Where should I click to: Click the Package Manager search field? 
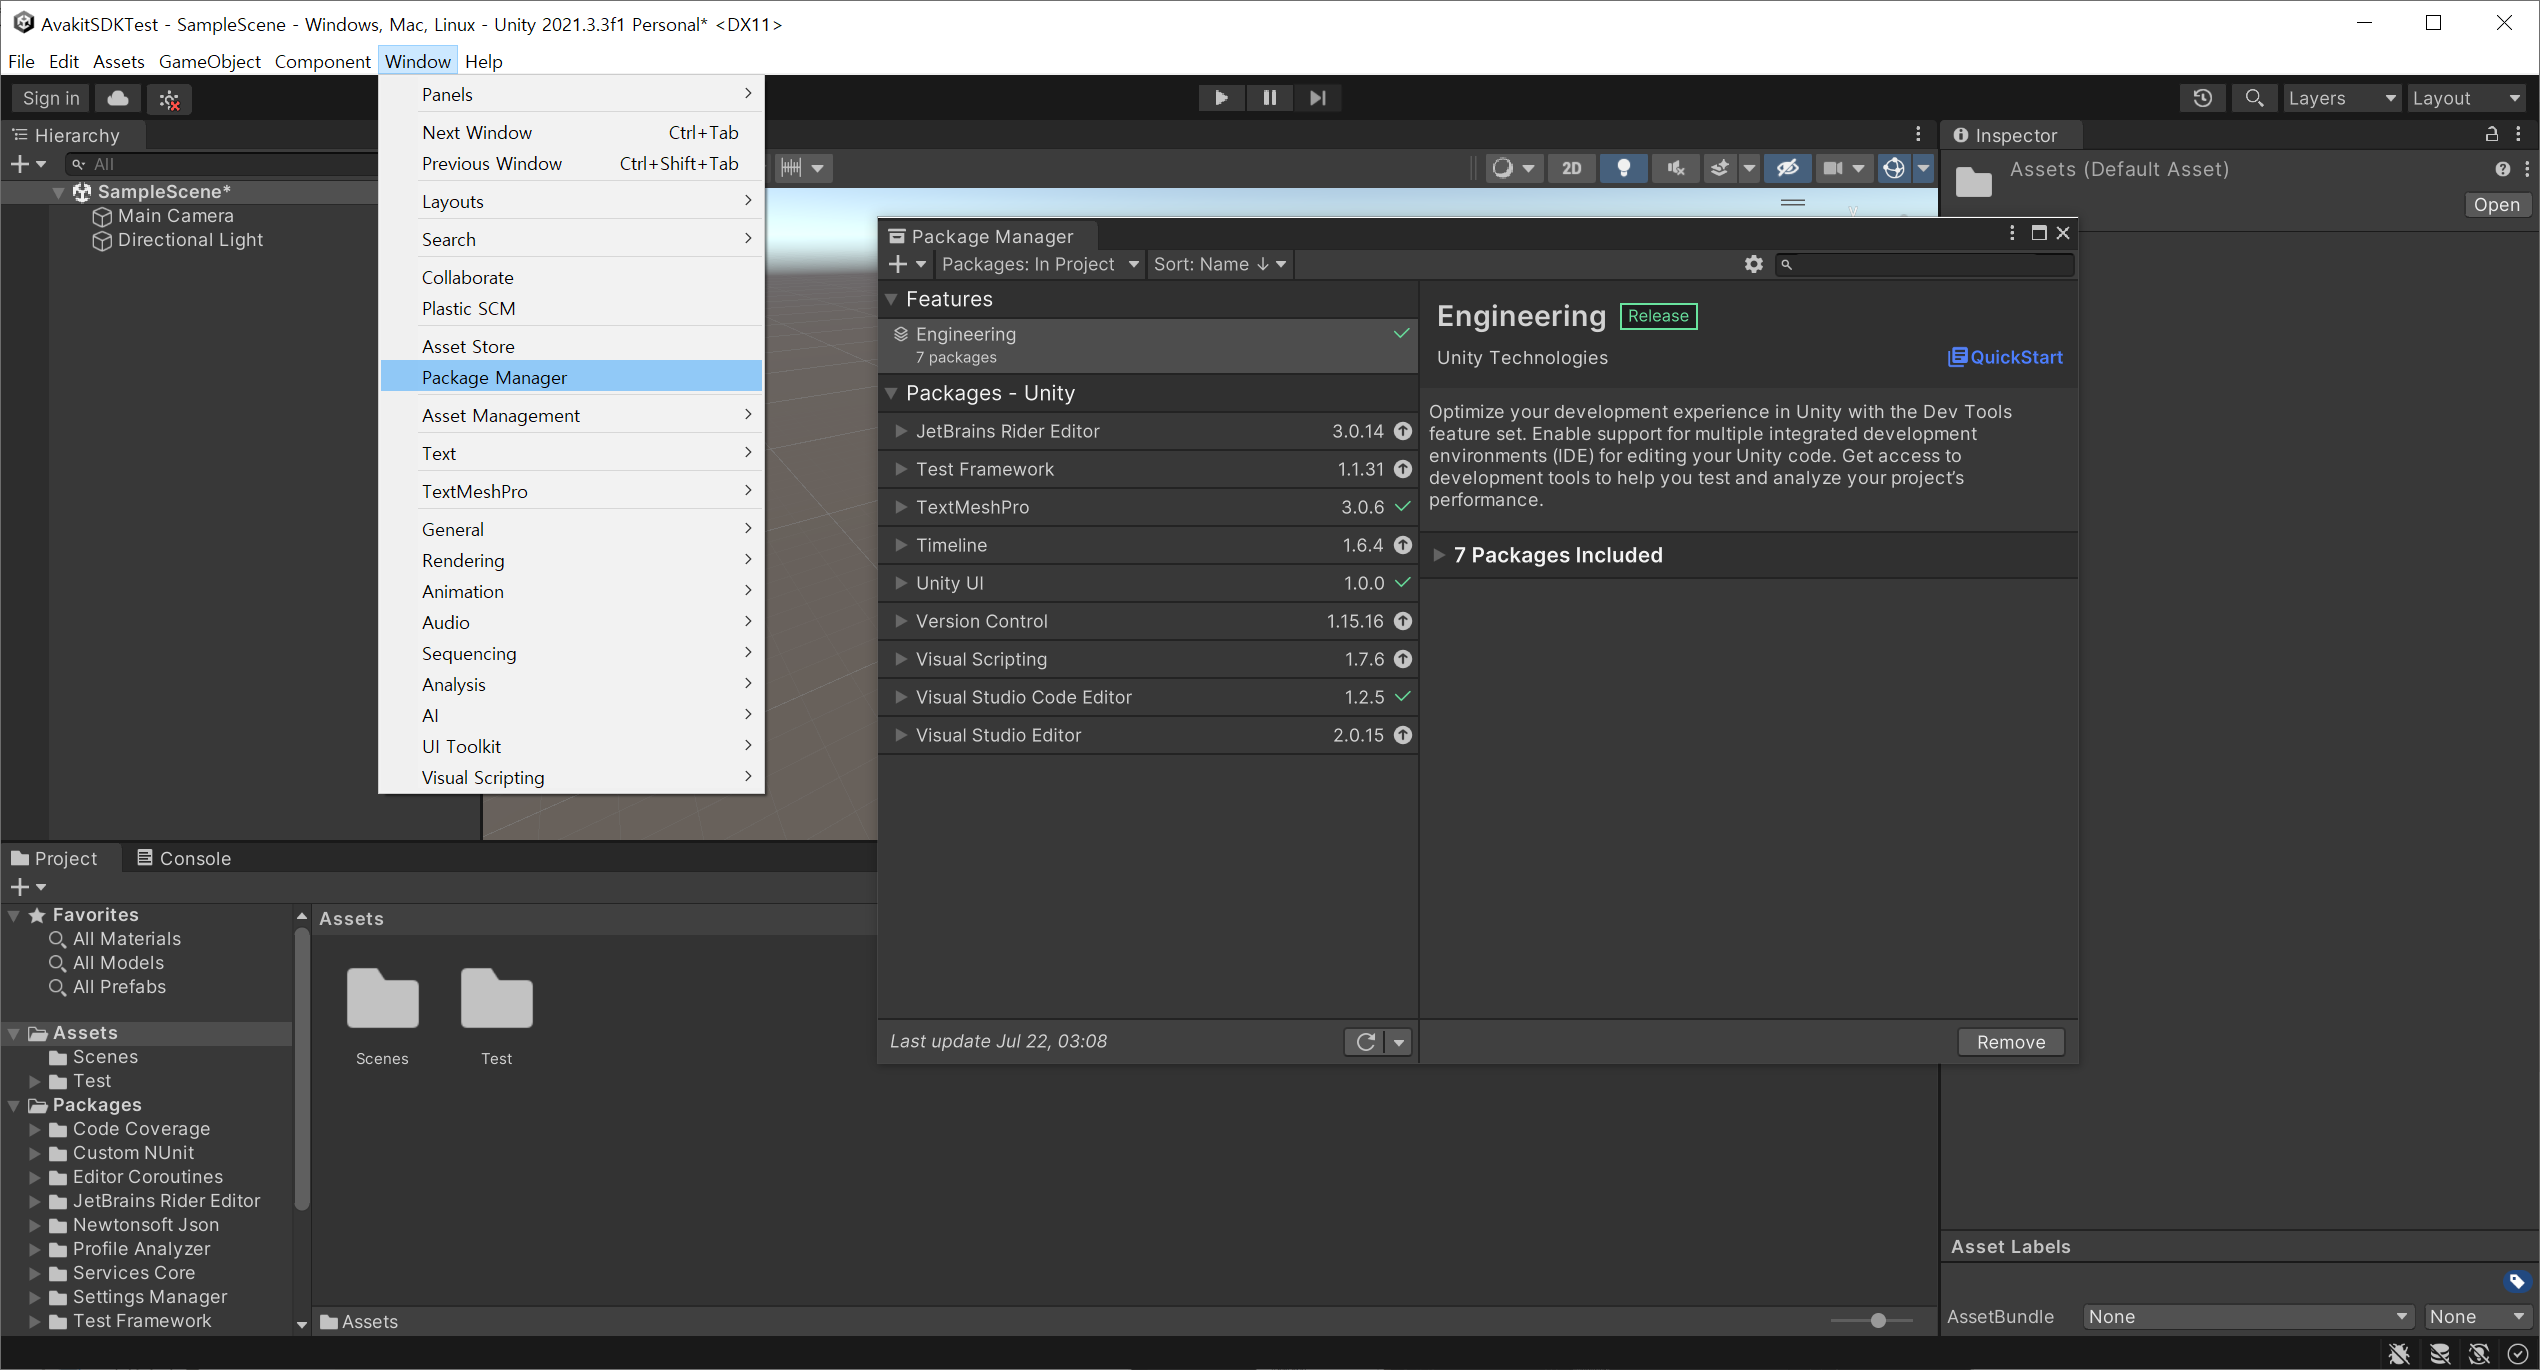[1925, 264]
